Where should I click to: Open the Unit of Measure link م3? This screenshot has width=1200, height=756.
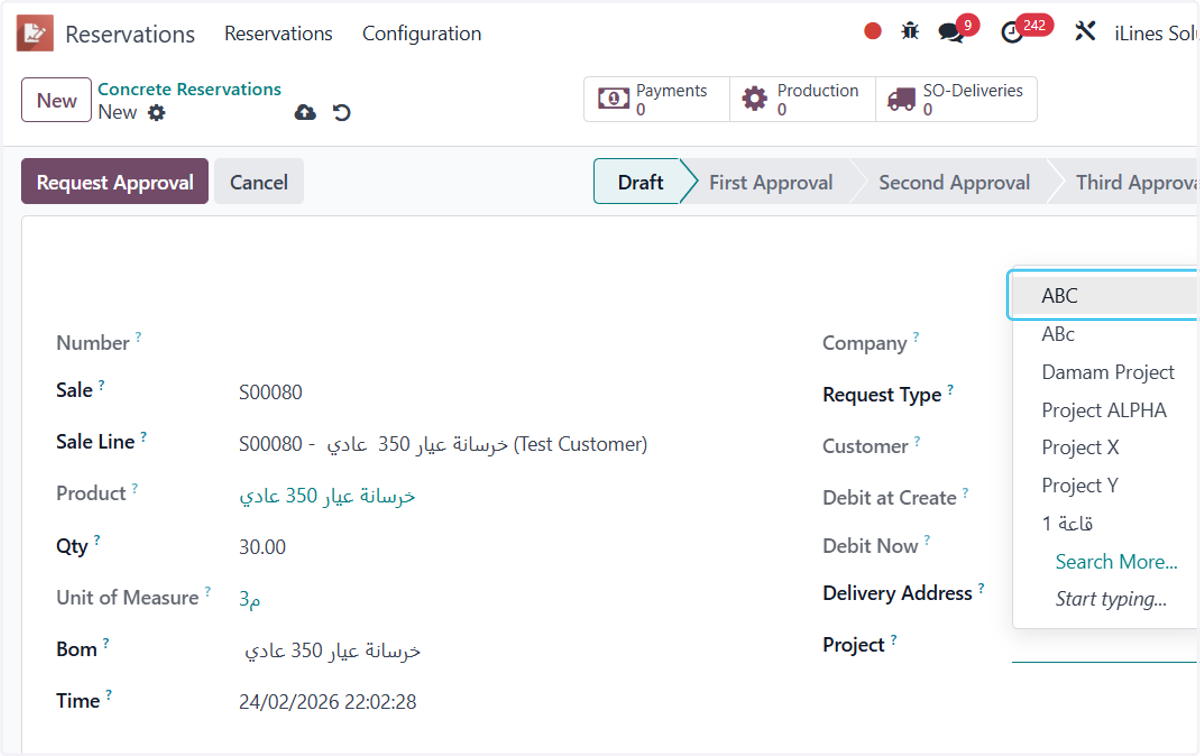tap(250, 598)
